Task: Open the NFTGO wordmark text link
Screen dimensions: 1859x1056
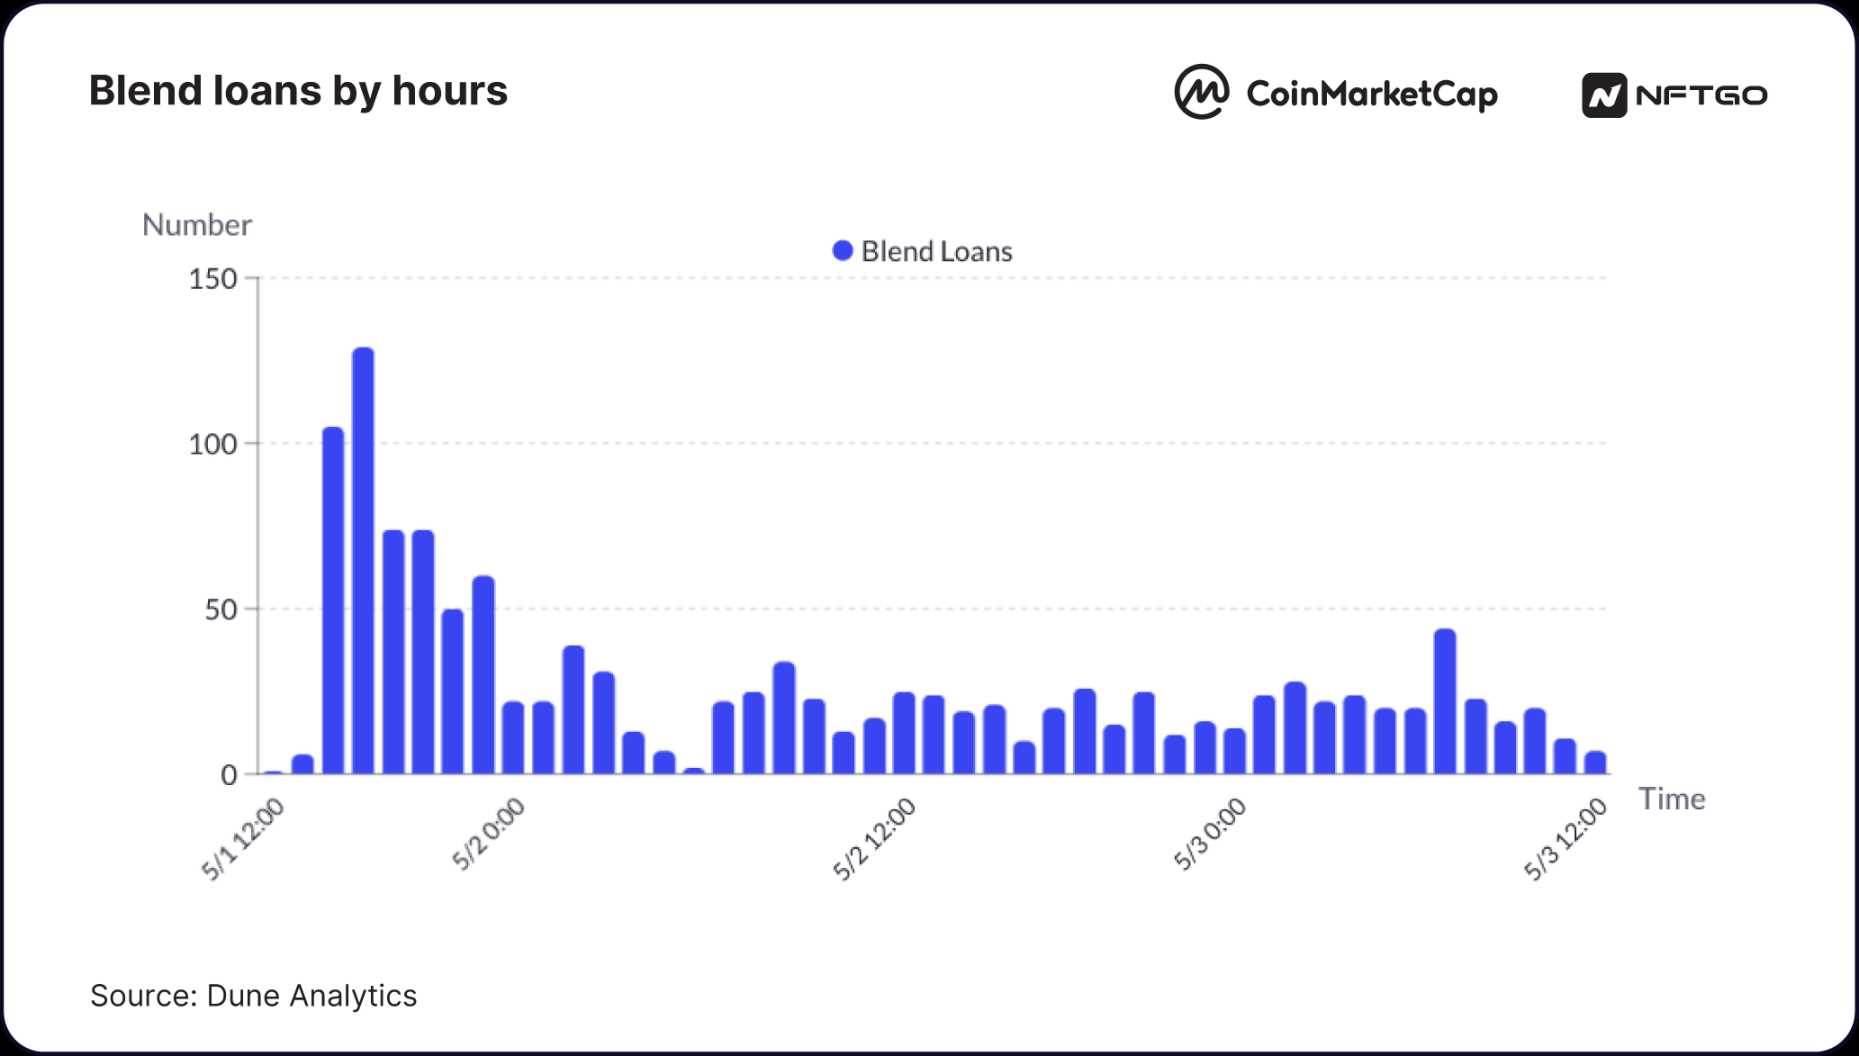Action: [1701, 96]
